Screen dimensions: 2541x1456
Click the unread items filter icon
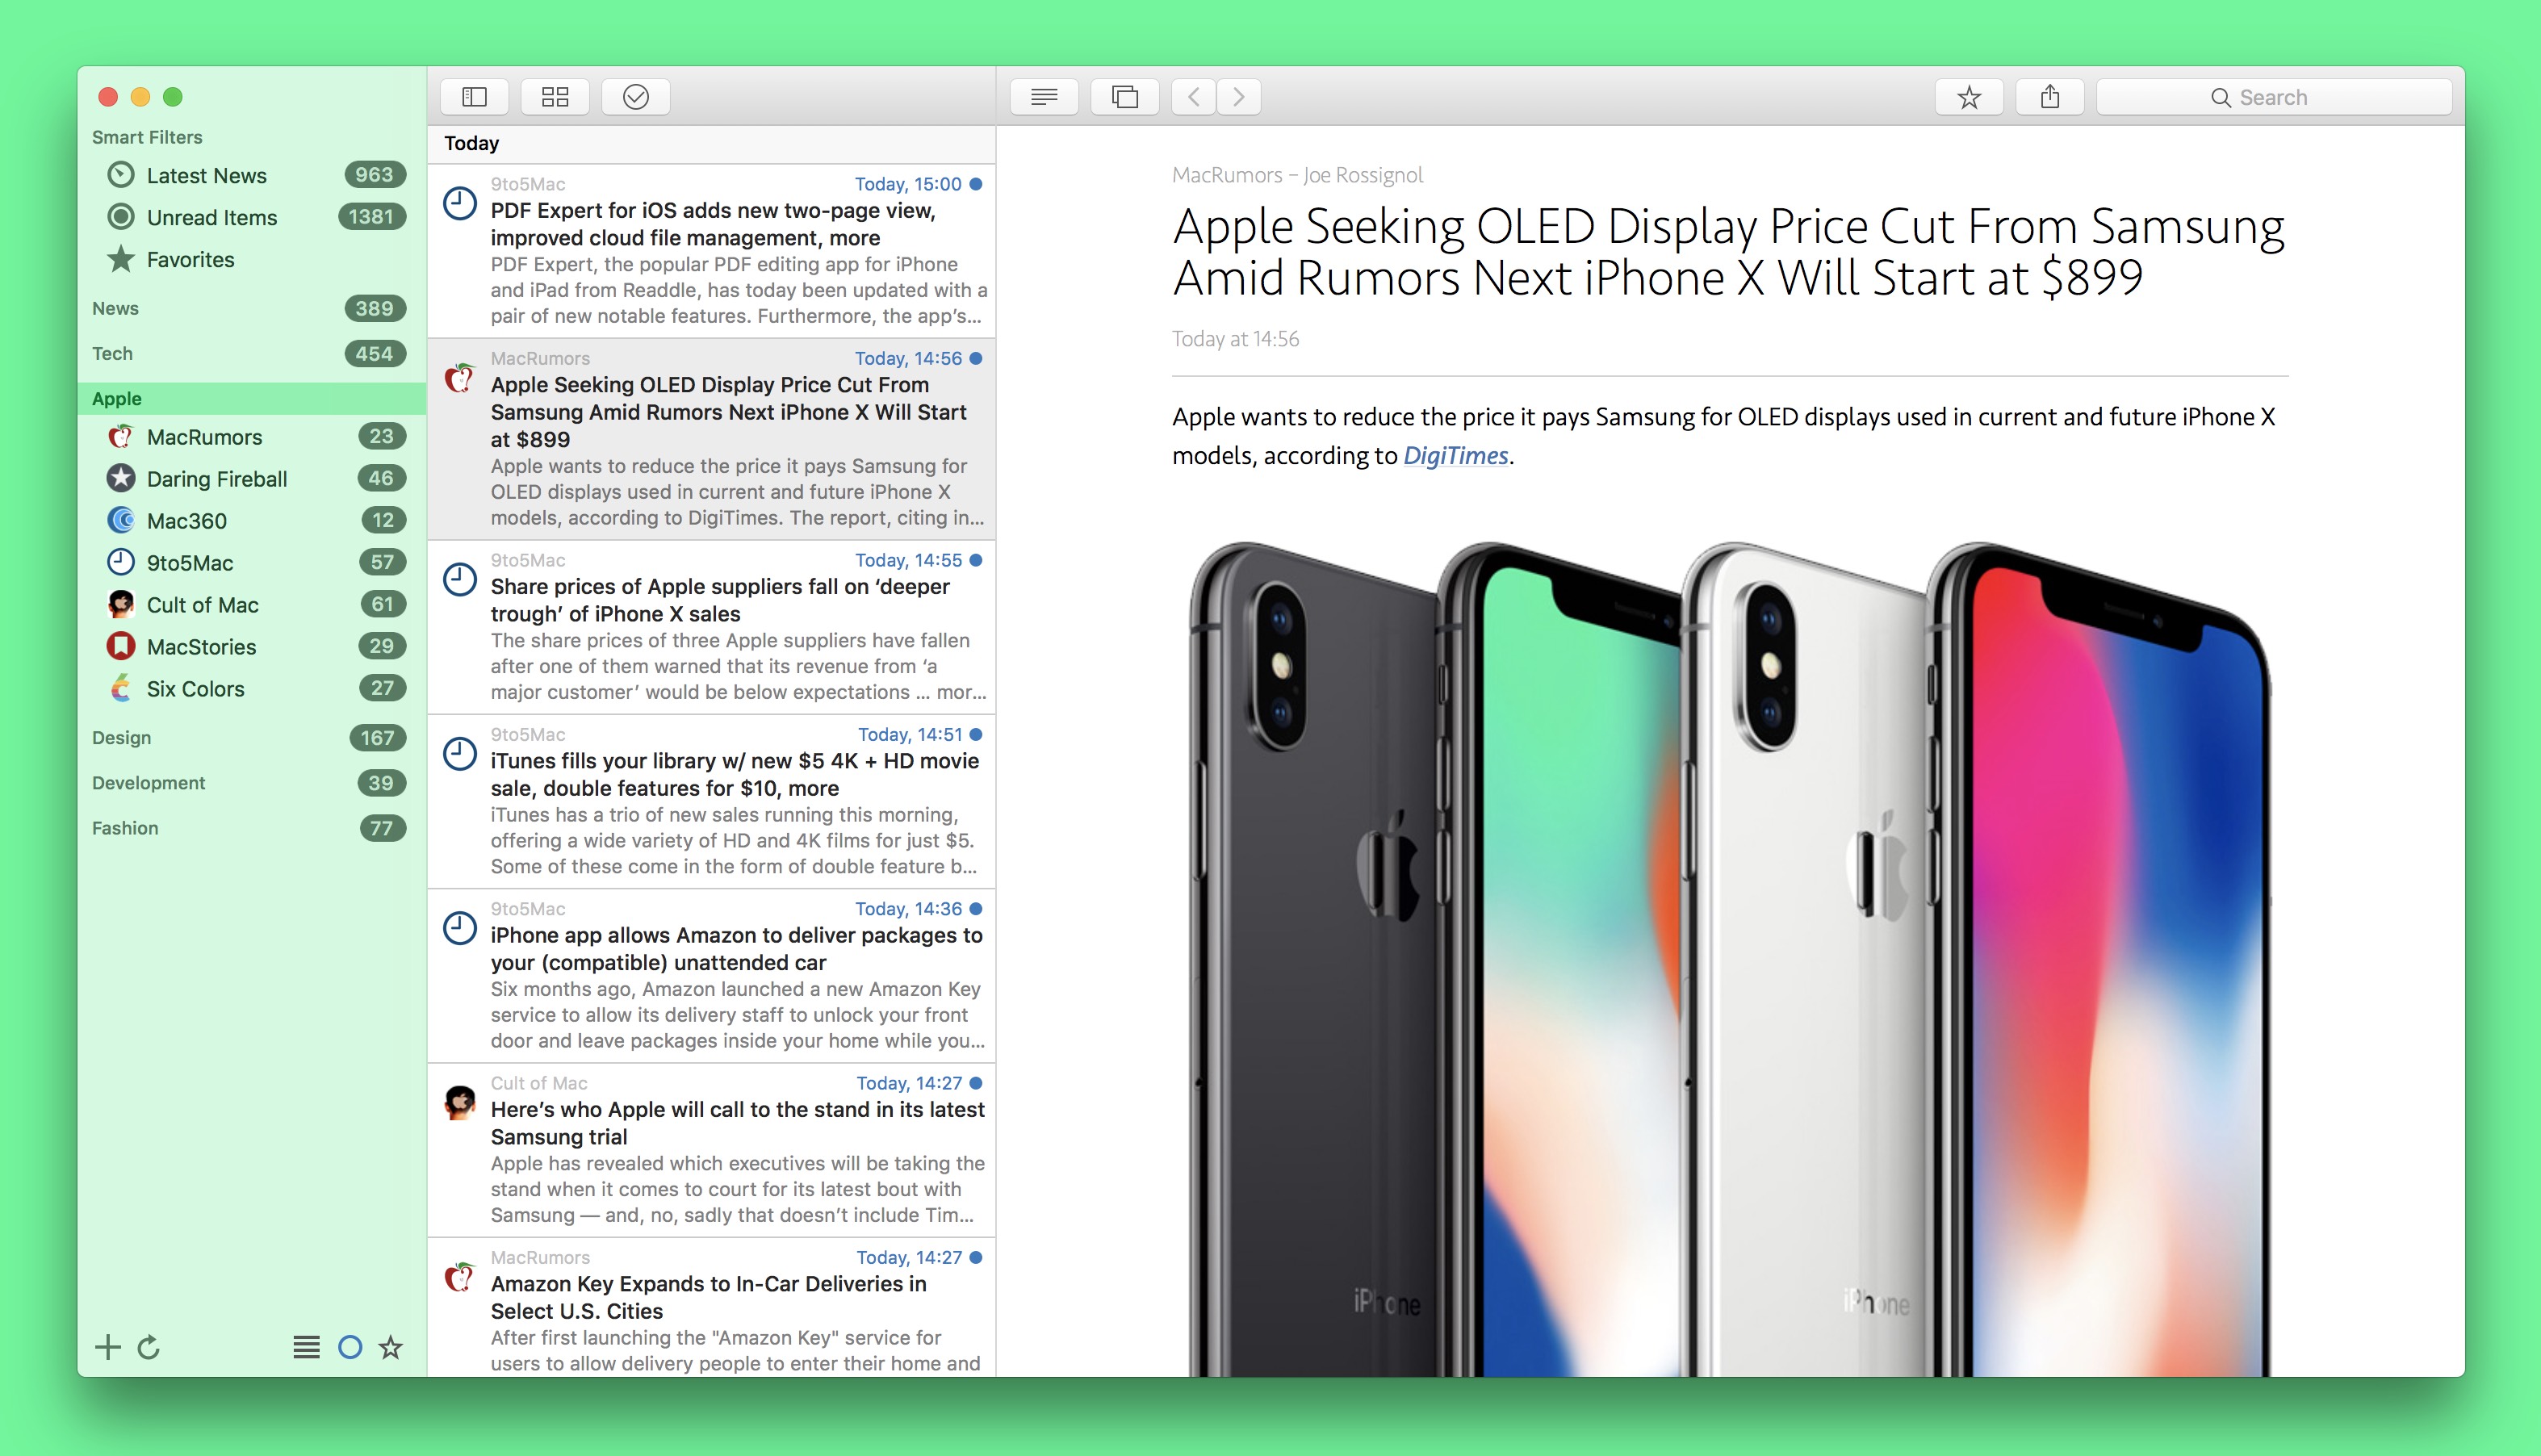click(122, 216)
